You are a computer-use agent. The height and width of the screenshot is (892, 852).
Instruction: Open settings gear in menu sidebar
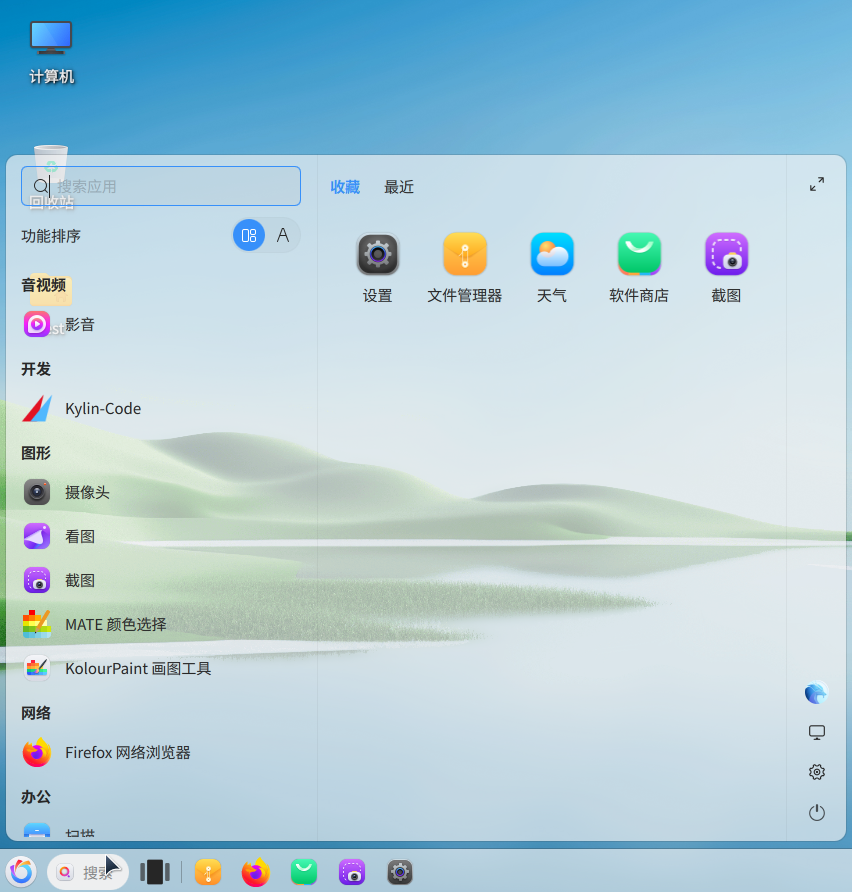(x=817, y=772)
